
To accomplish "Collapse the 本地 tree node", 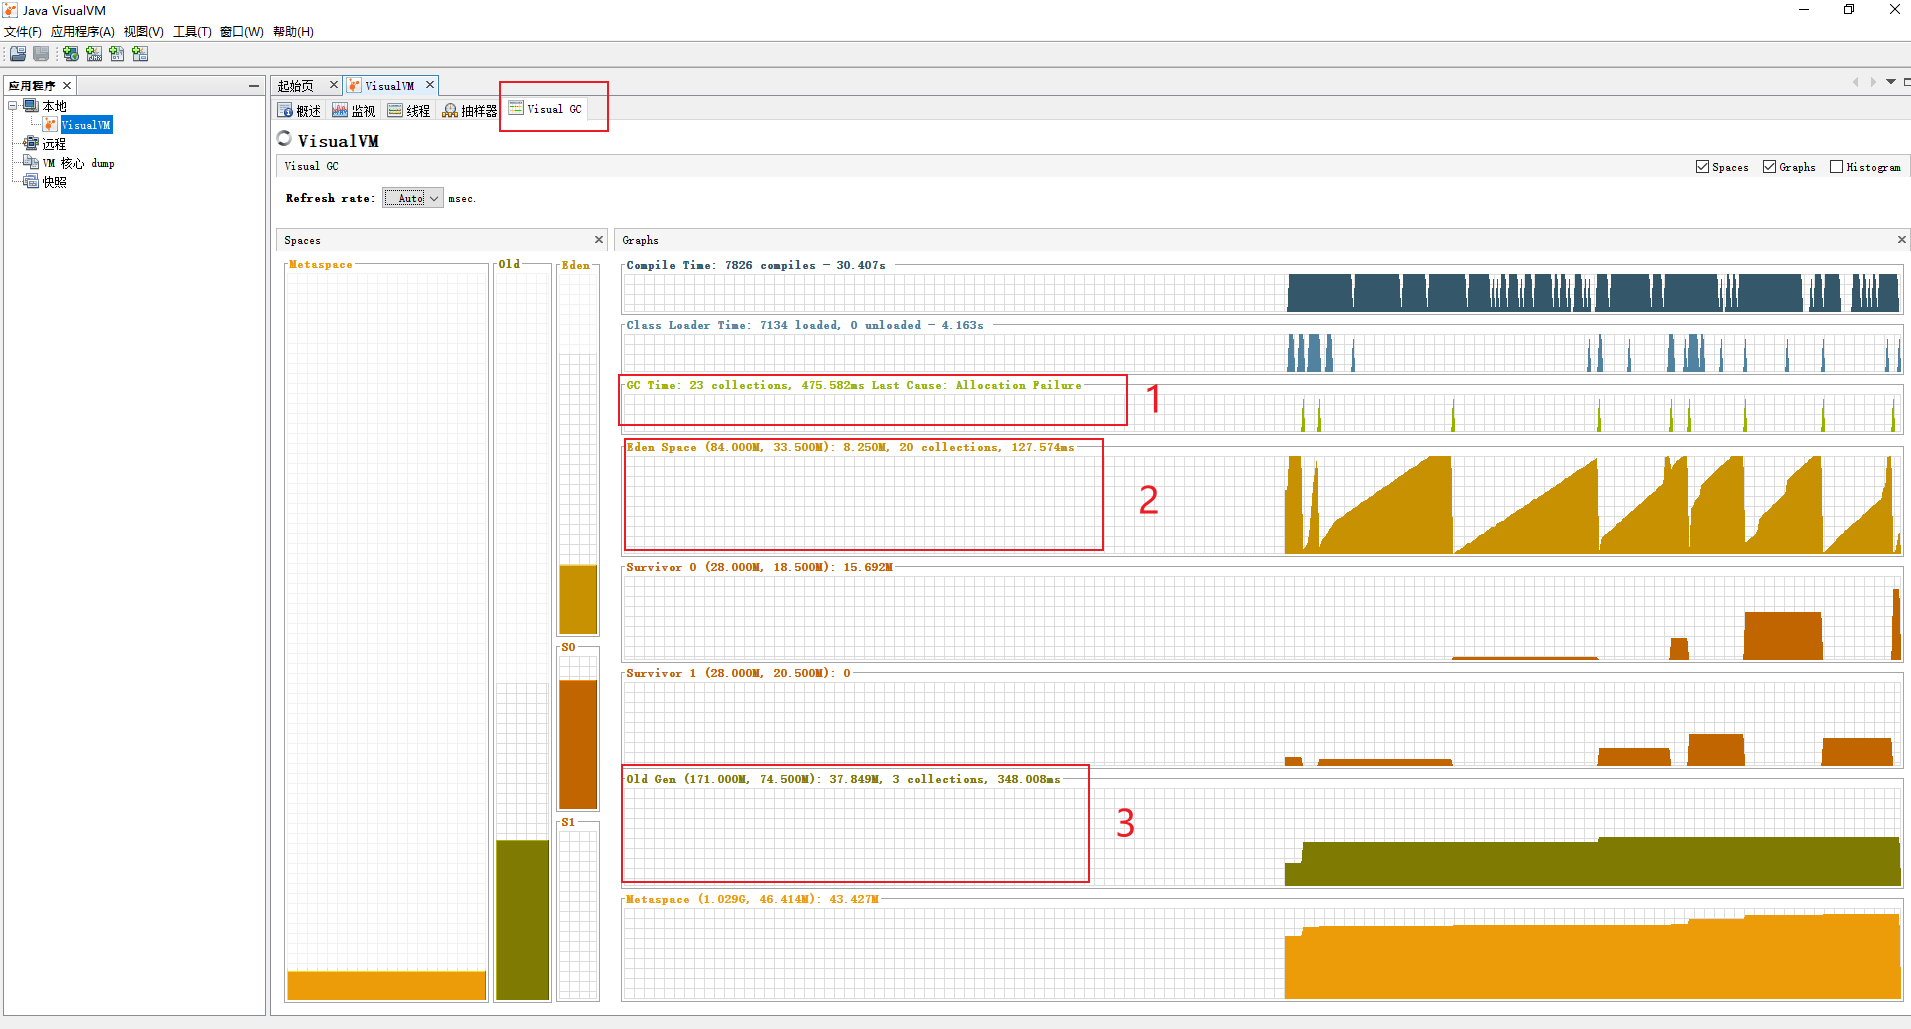I will pos(13,105).
